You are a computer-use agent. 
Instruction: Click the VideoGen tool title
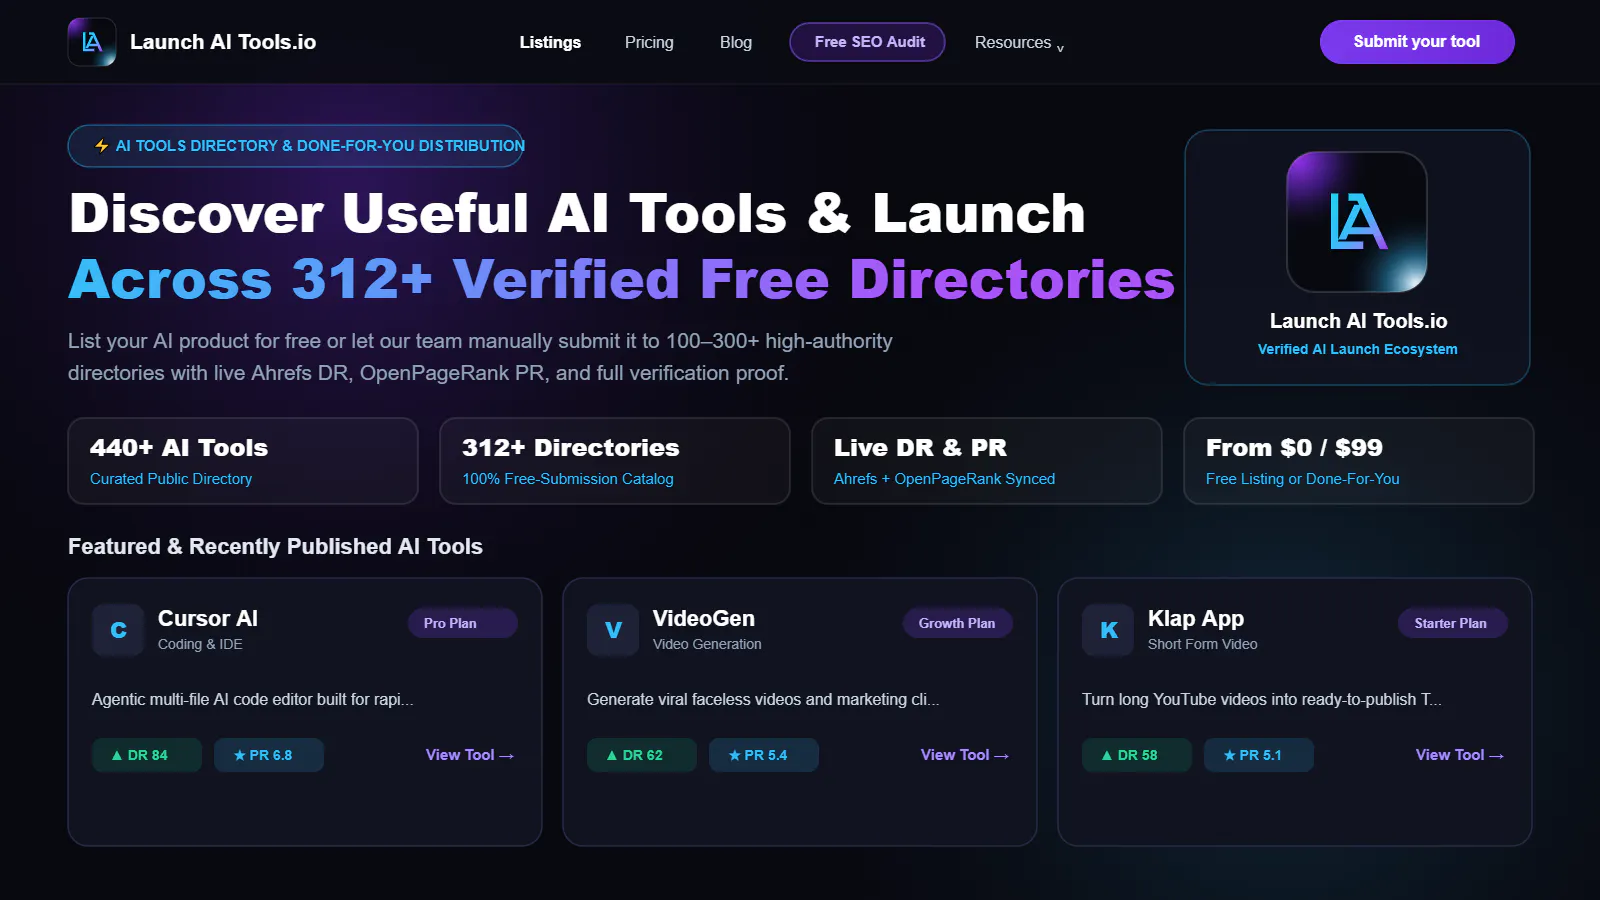tap(704, 618)
